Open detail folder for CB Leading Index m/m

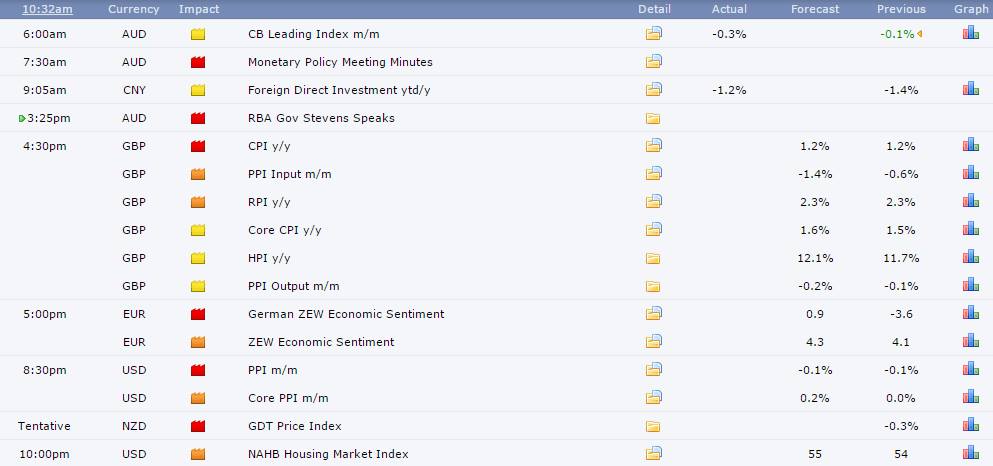[654, 34]
